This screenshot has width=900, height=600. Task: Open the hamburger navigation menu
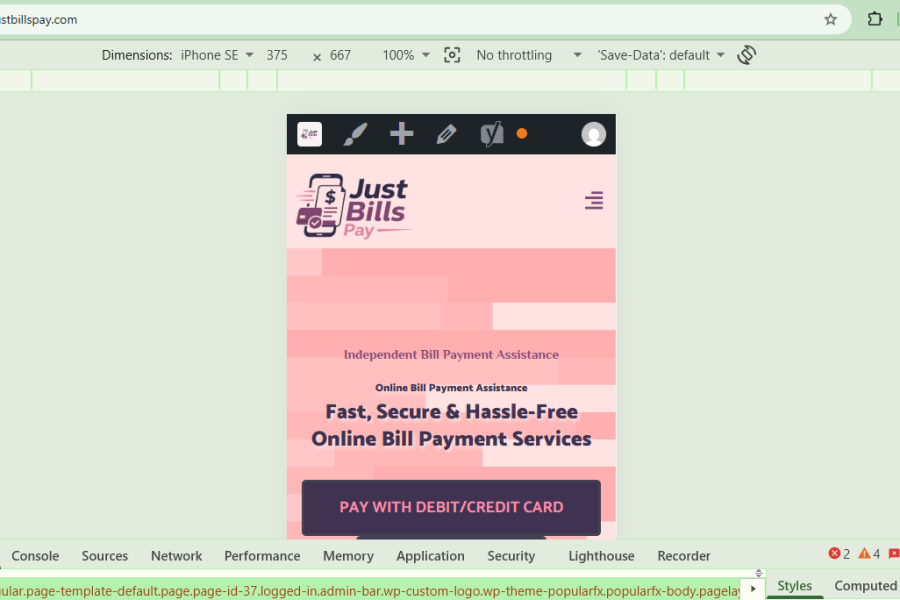(594, 200)
